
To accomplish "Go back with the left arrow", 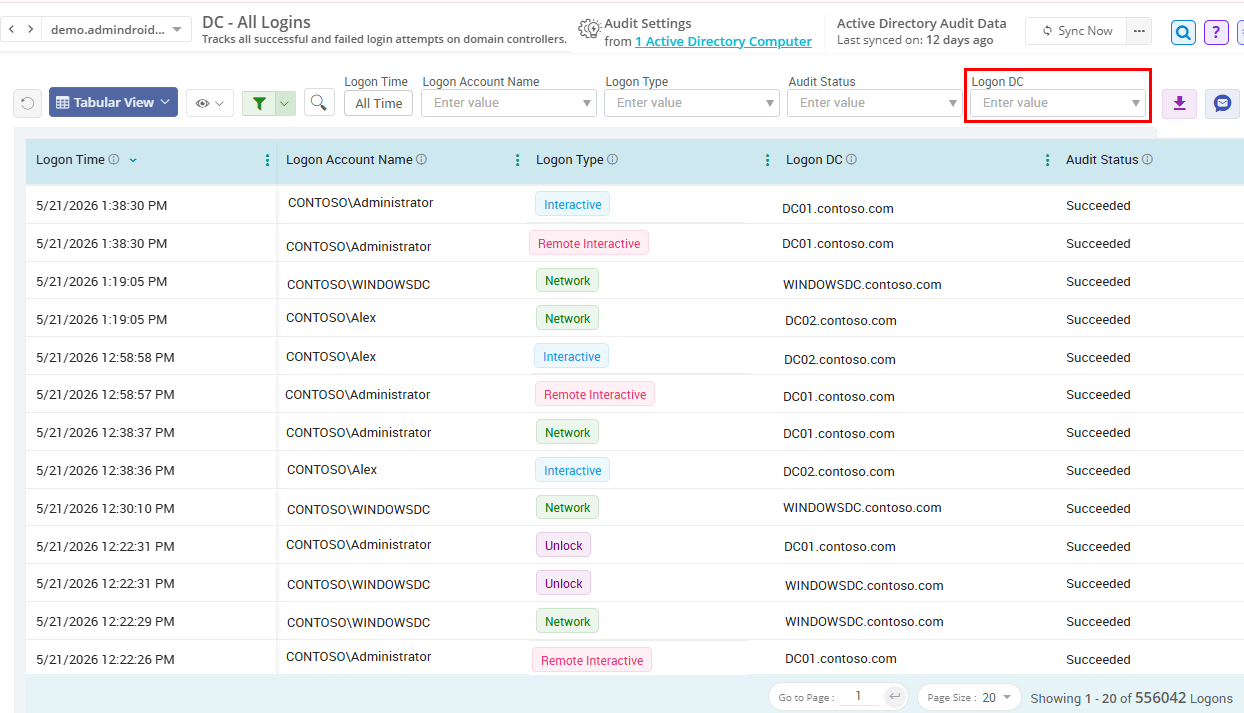I will pos(11,30).
